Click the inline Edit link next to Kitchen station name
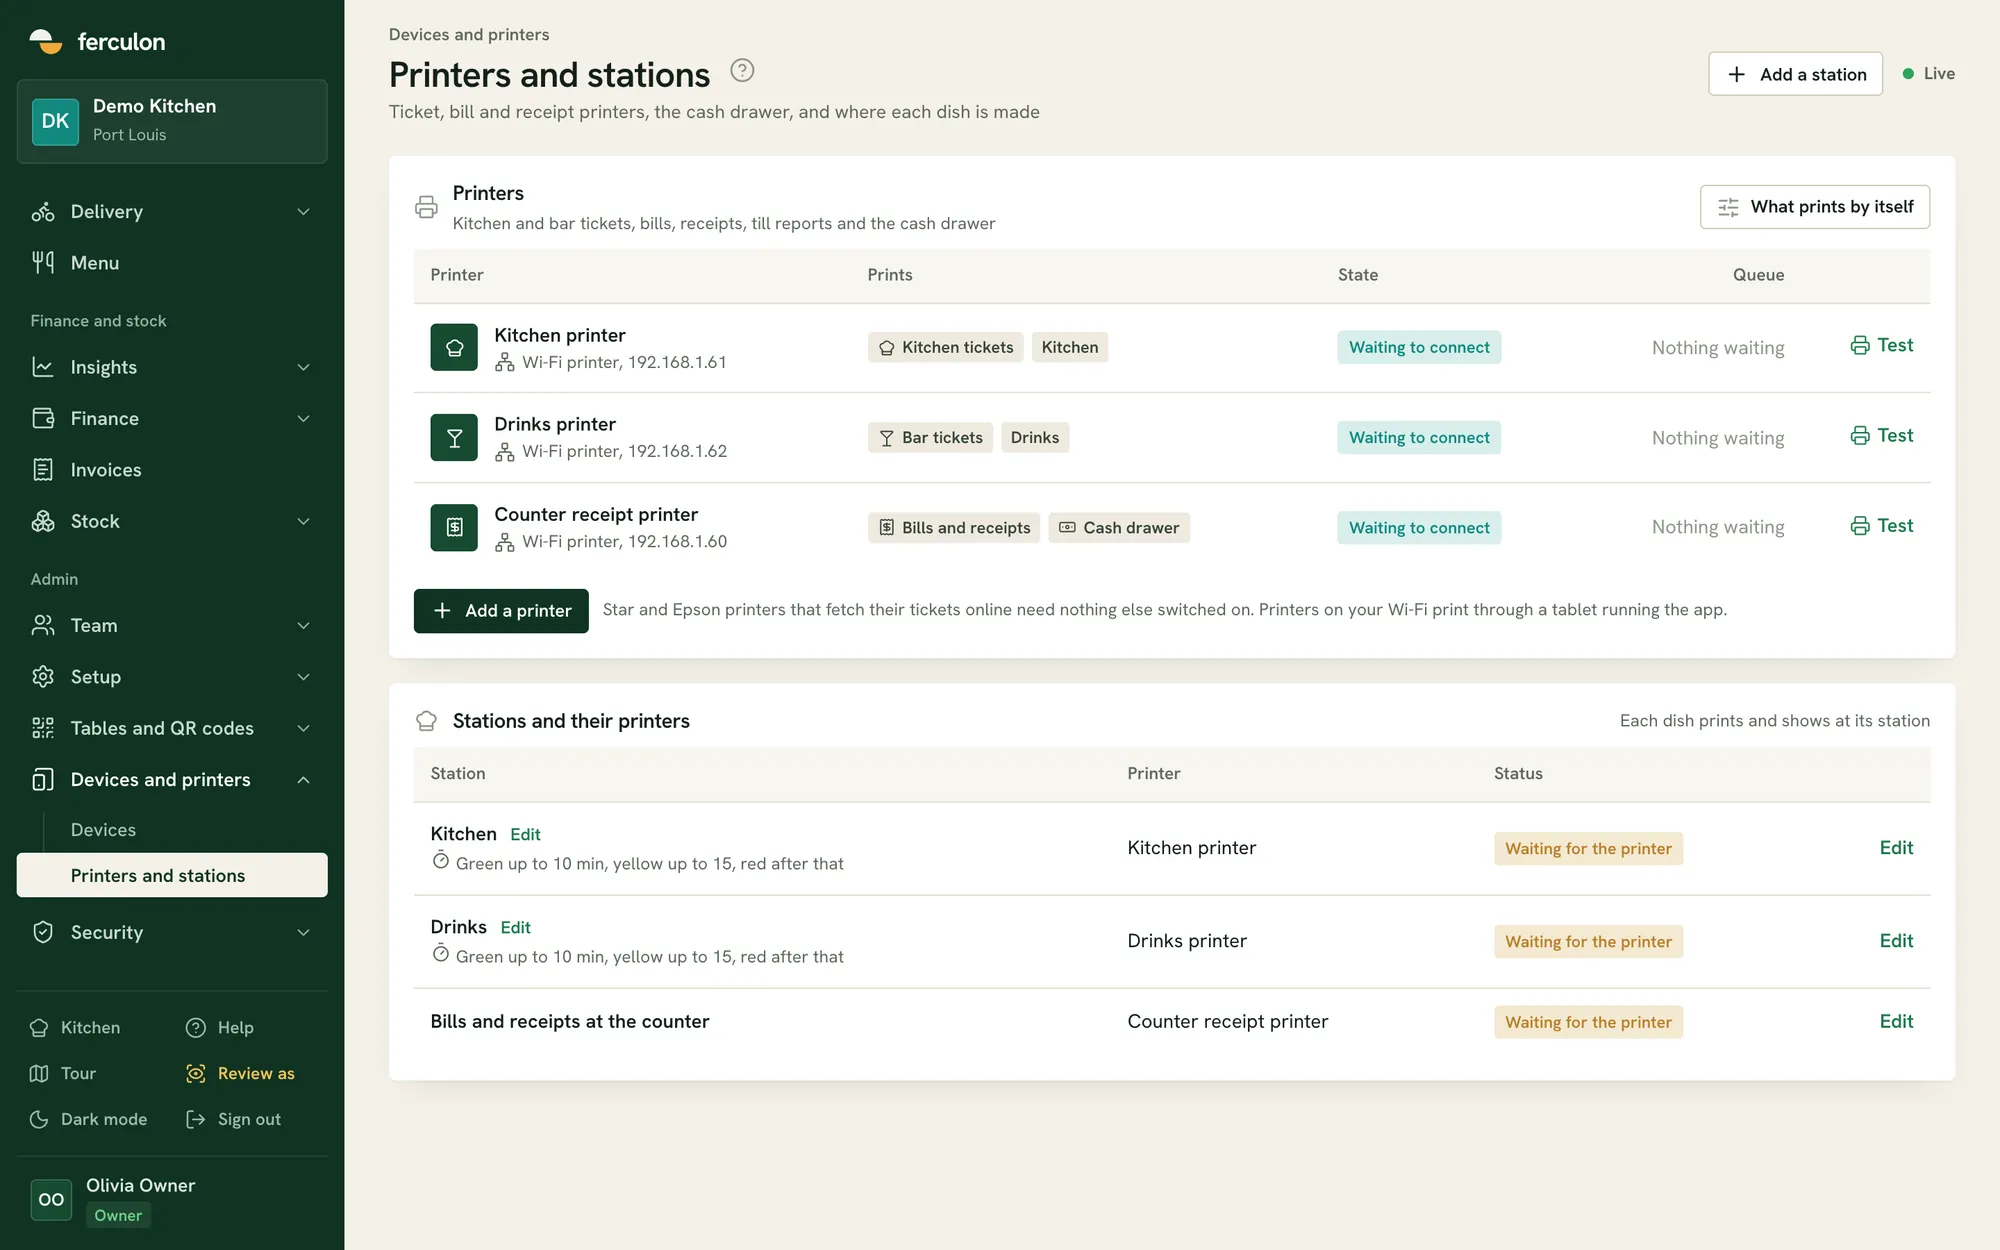The image size is (2000, 1250). point(525,834)
